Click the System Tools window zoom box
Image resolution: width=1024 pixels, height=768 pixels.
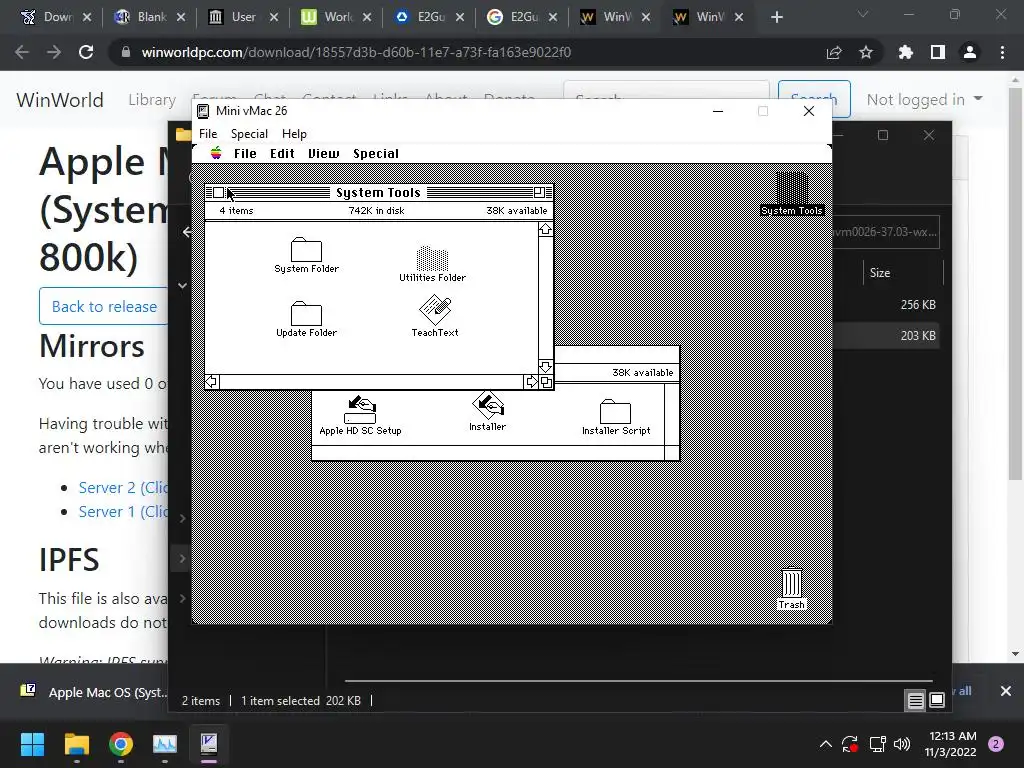tap(539, 193)
